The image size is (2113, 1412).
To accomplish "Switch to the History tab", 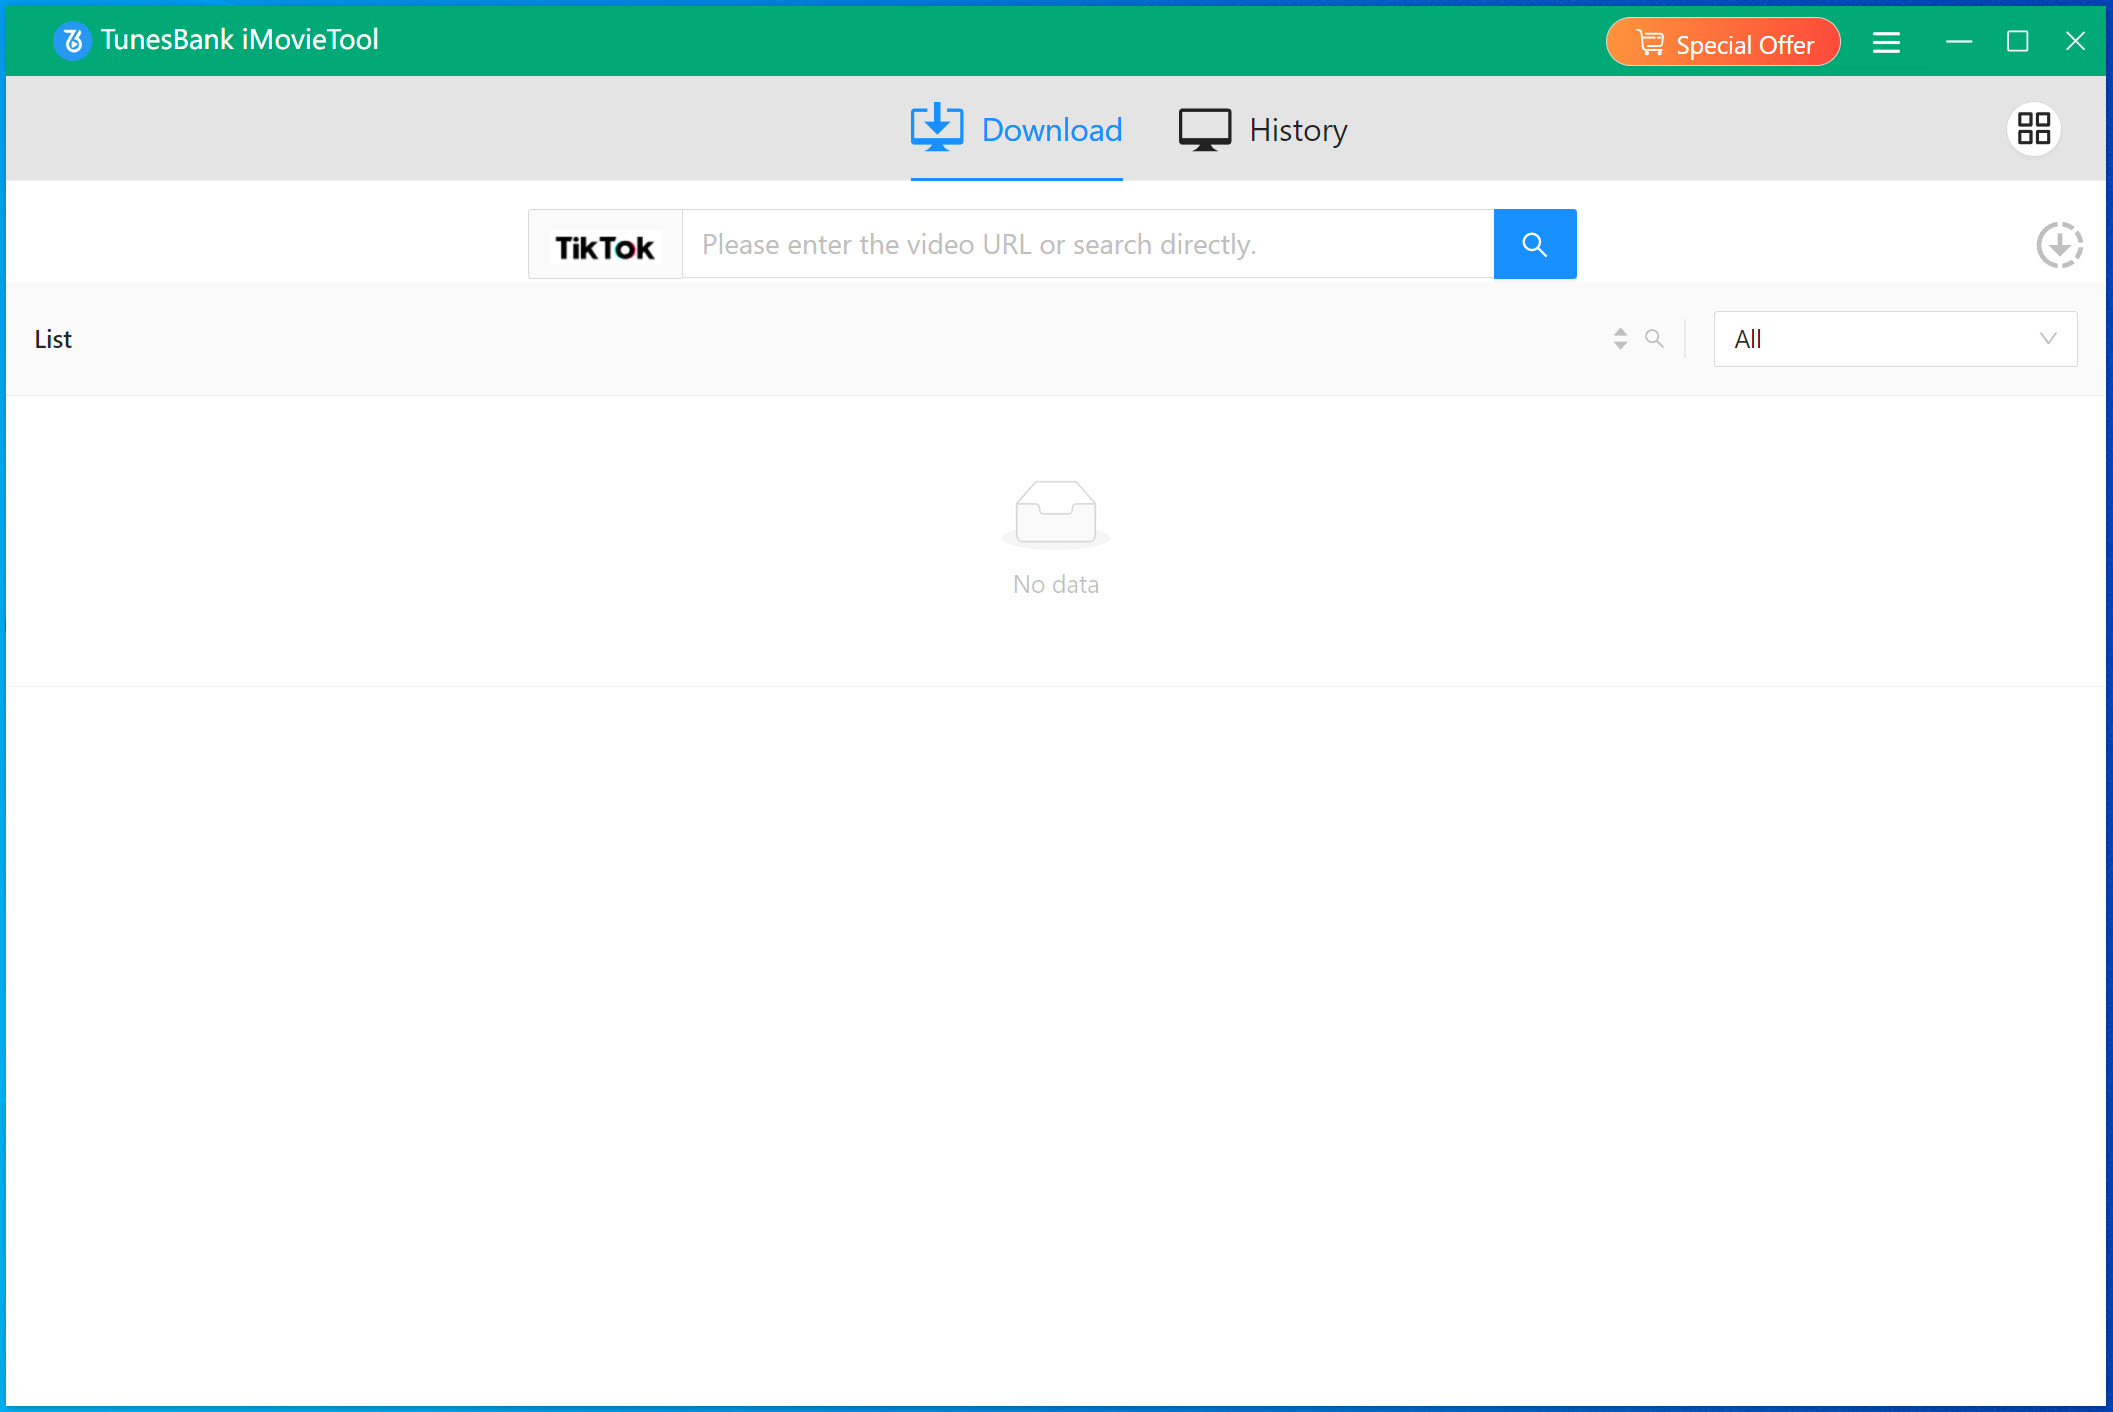I will pos(1297,130).
